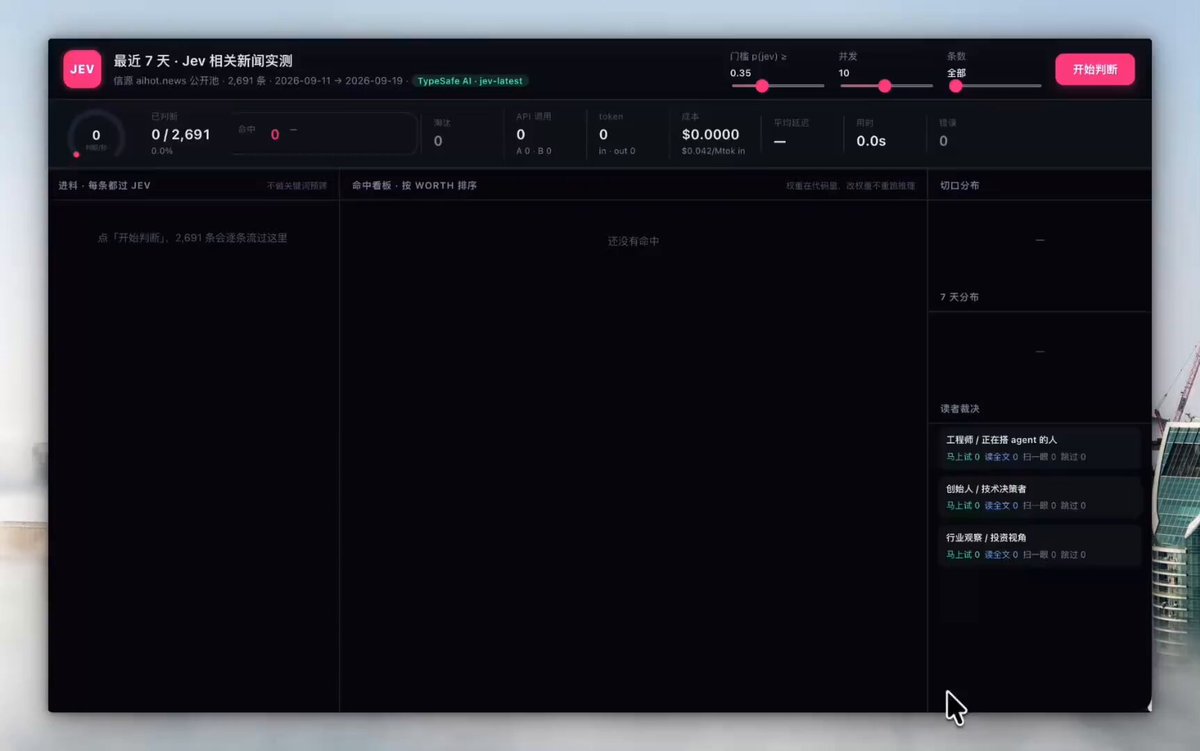Click the 进料 · 每条都过 JEV panel header

click(x=105, y=185)
